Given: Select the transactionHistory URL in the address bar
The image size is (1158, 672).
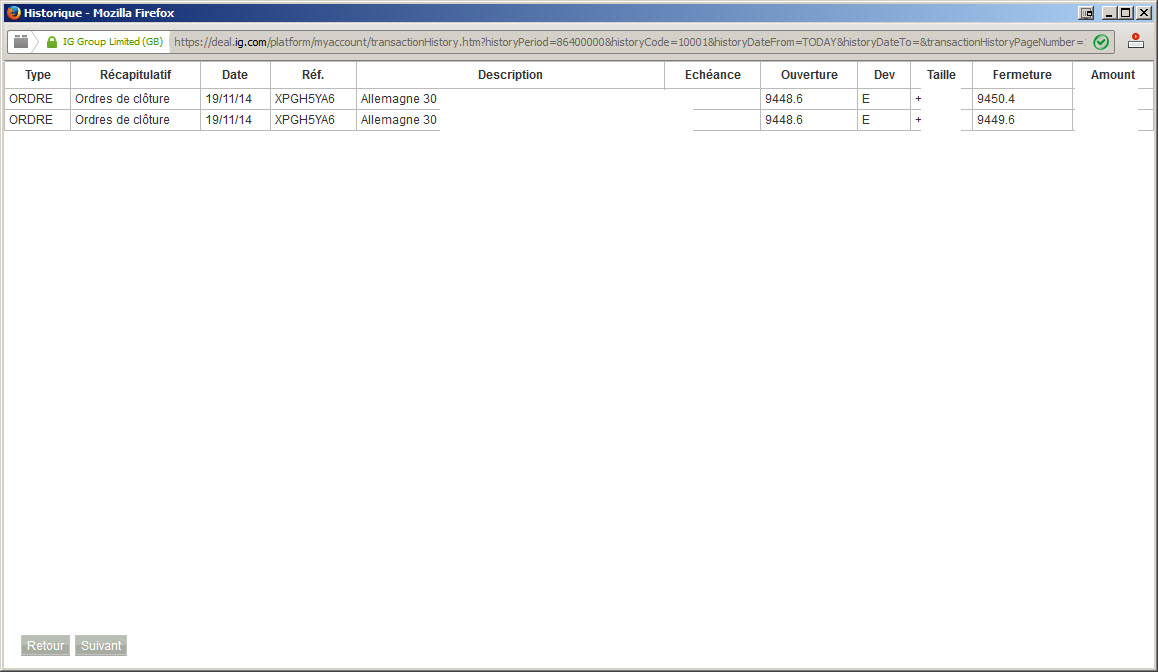Looking at the screenshot, I should pyautogui.click(x=628, y=42).
